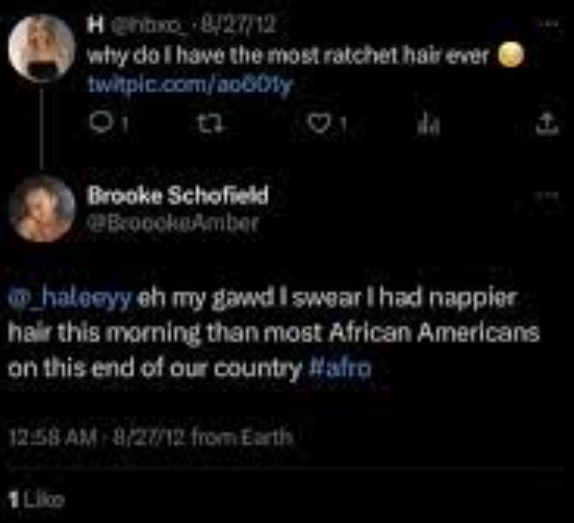Viewport: 574px width, 523px height.
Task: Click the H username on first tweet
Action: (x=95, y=25)
